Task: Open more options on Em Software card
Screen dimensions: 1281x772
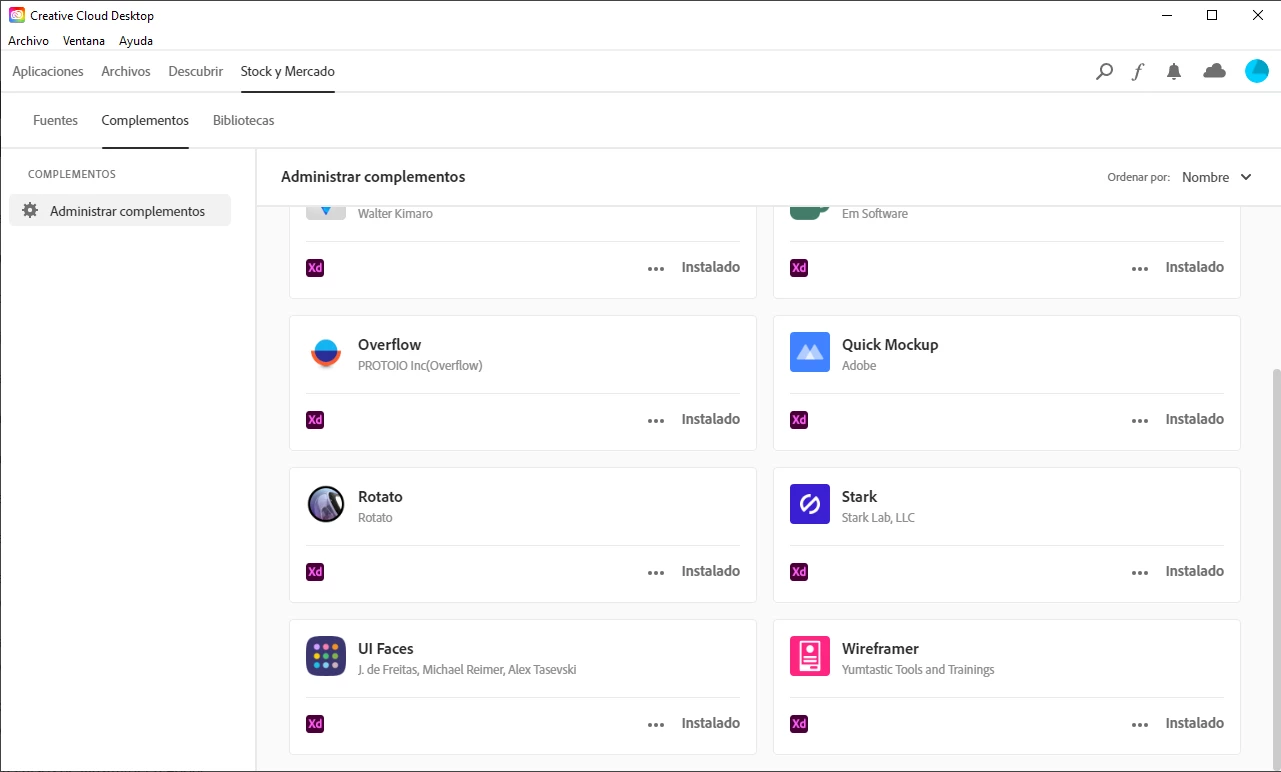Action: click(x=1140, y=268)
